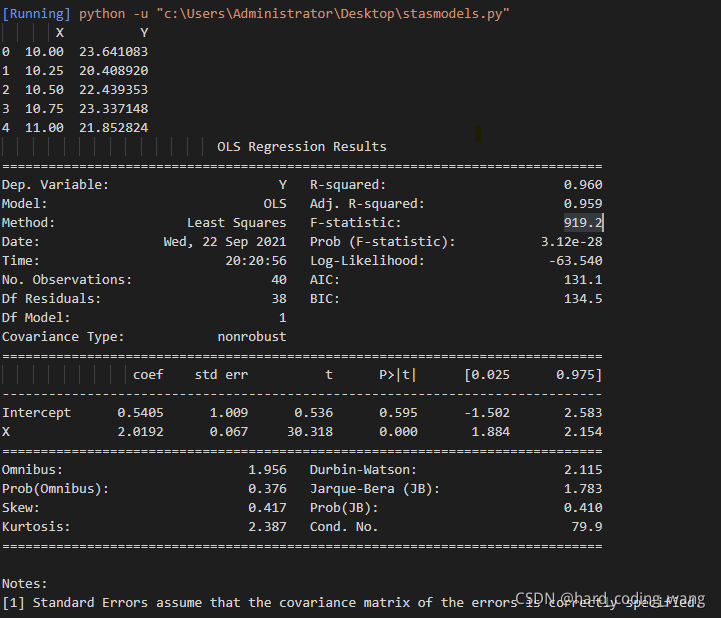Click the Jarque-Bera (JB) value 1.783
This screenshot has height=618, width=721.
583,488
